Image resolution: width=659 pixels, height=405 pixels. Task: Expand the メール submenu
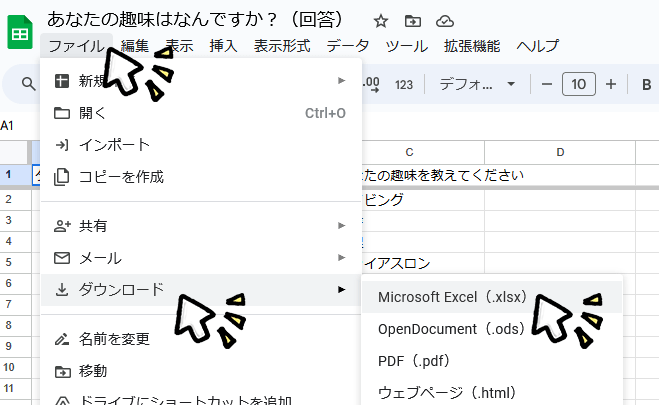click(200, 258)
